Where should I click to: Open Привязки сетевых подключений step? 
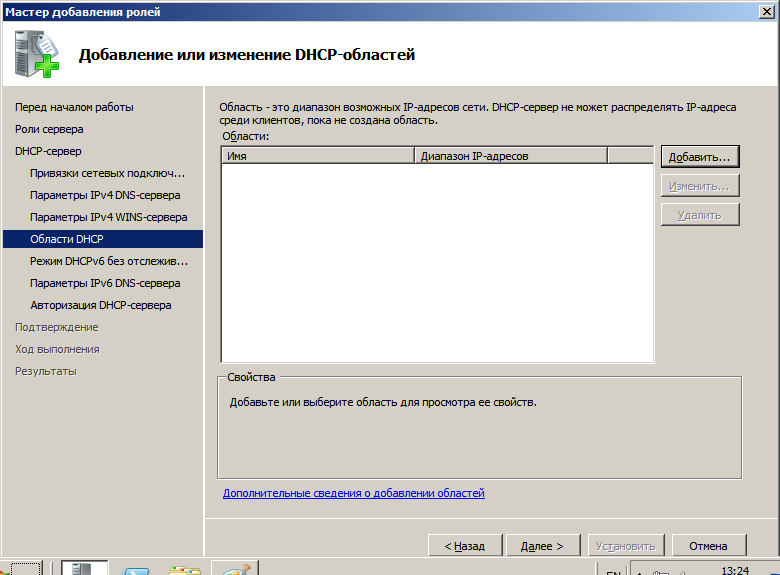(107, 173)
